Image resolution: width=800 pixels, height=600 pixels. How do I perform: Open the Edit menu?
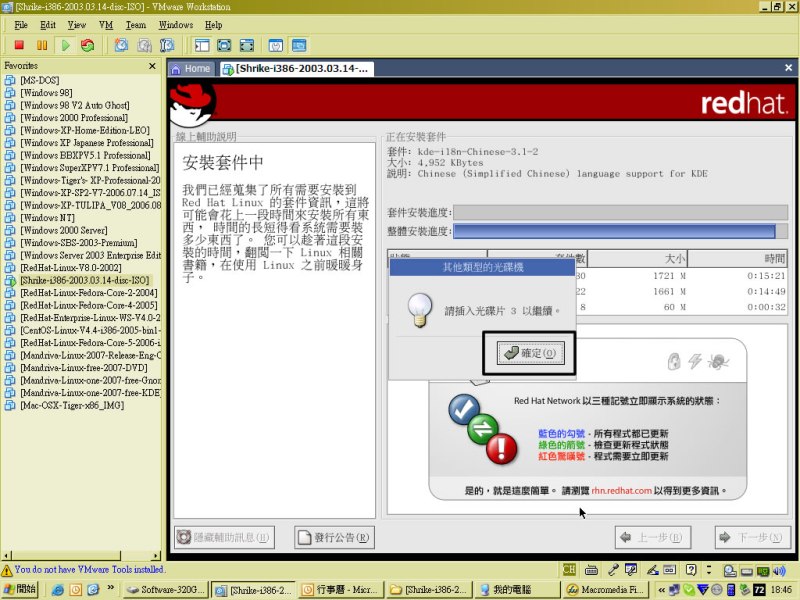coord(48,25)
